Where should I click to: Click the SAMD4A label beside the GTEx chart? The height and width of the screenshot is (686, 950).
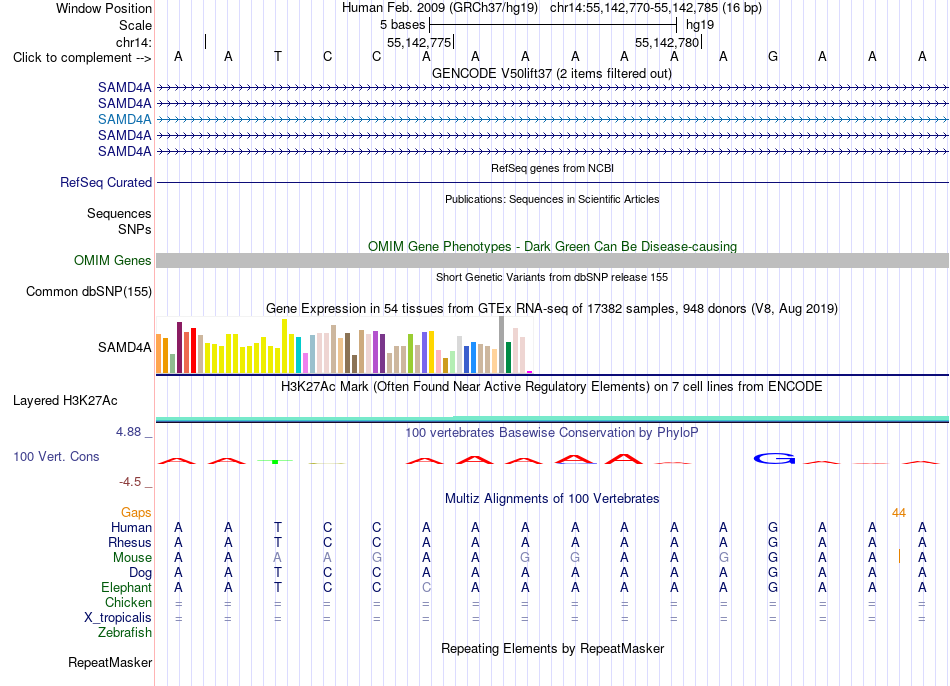(124, 347)
